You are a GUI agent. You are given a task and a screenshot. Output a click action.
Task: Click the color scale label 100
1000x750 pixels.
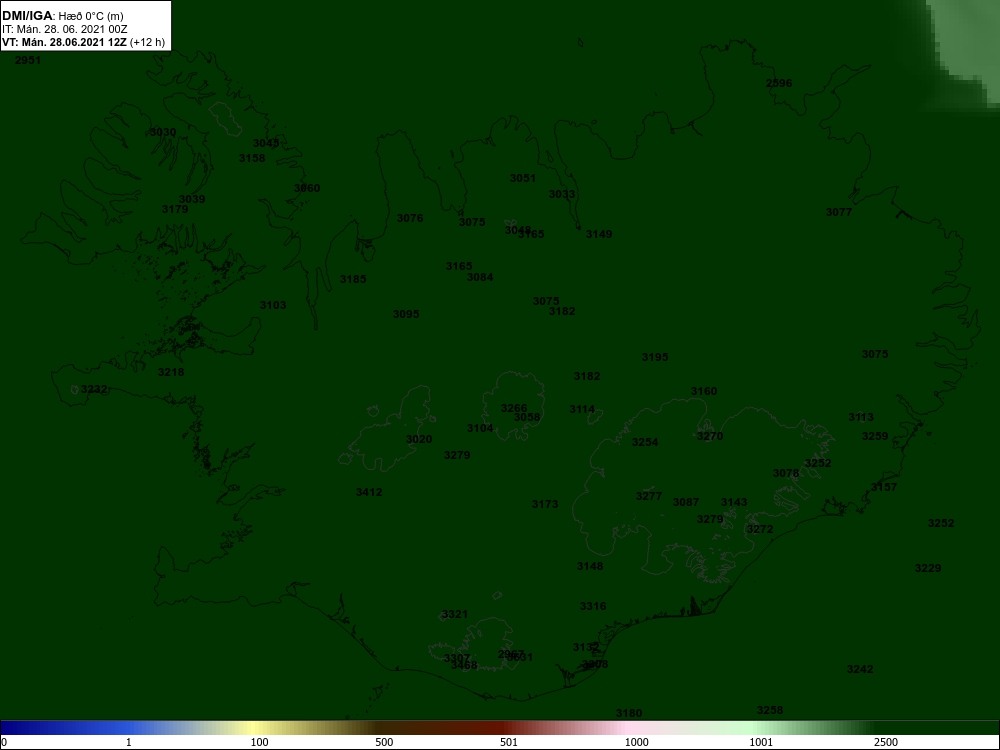point(259,742)
